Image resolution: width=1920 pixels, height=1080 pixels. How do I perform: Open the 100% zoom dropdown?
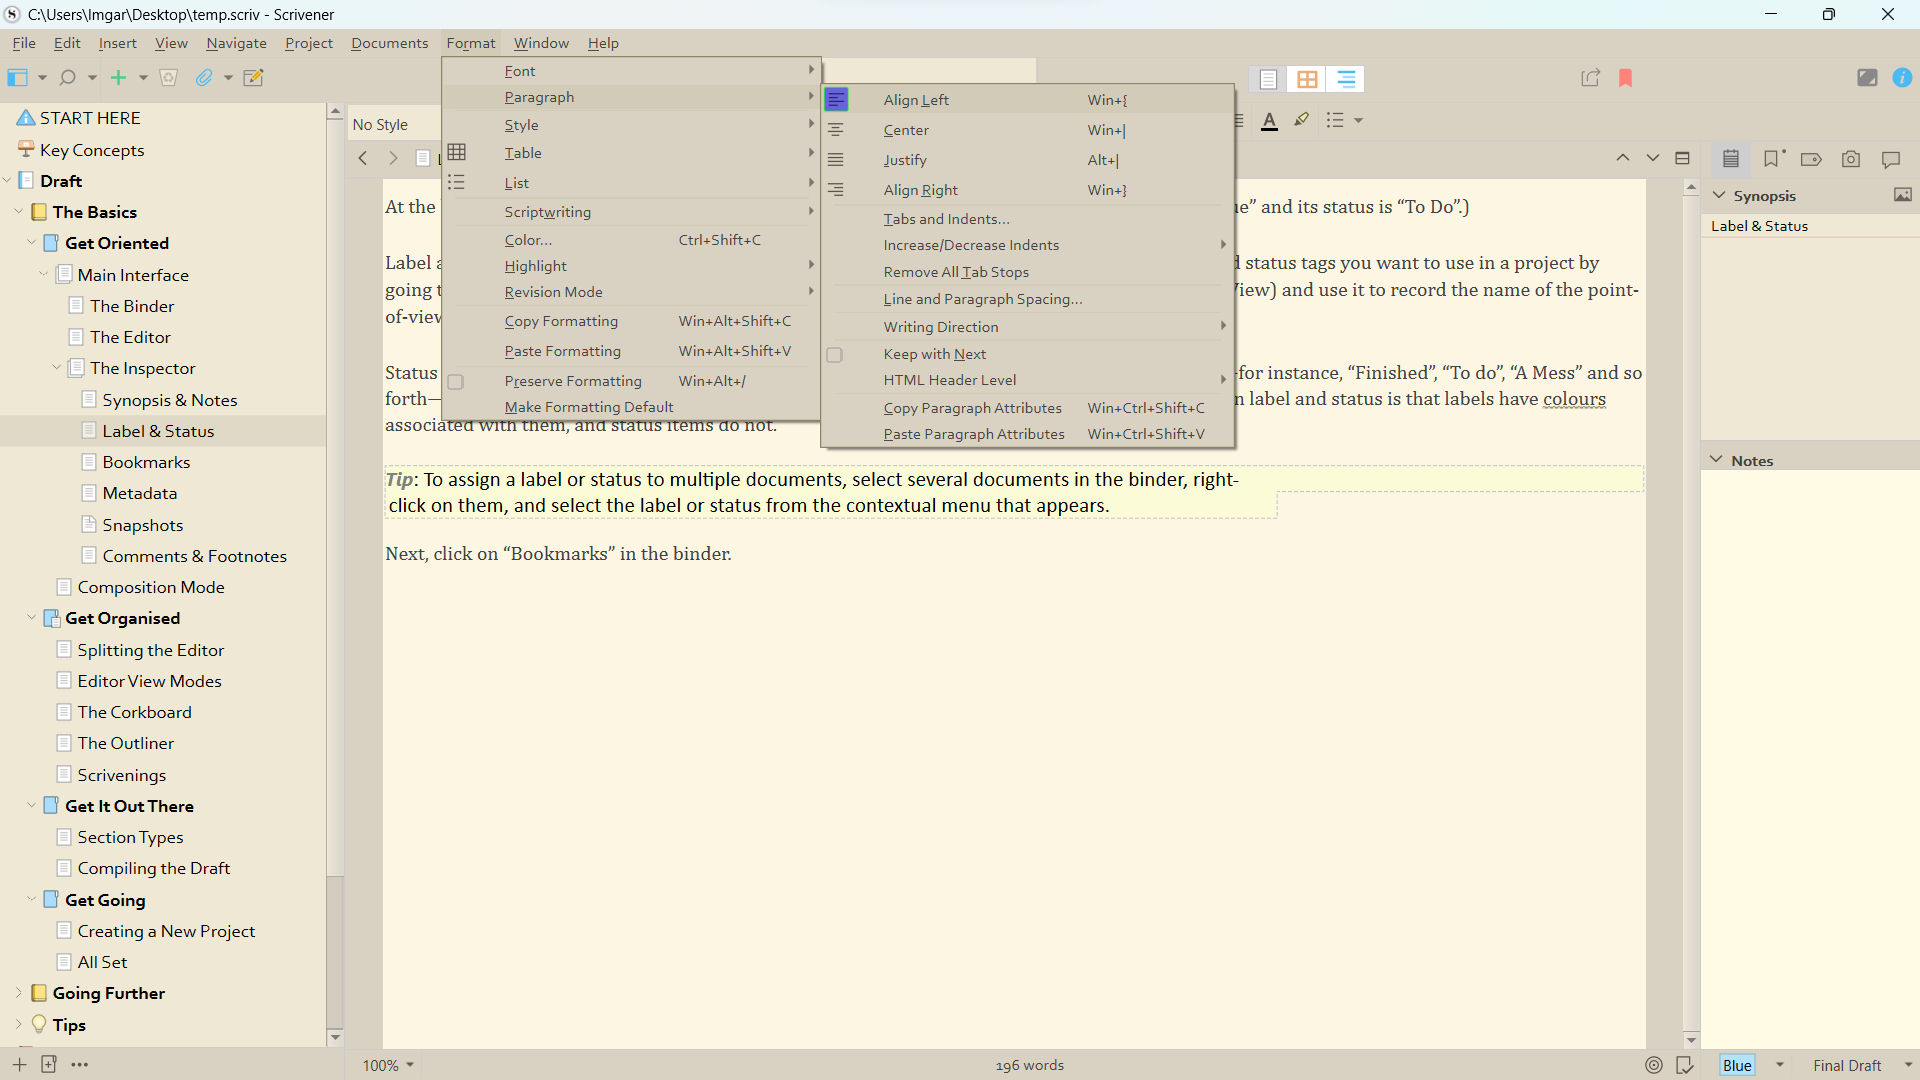click(x=388, y=1066)
